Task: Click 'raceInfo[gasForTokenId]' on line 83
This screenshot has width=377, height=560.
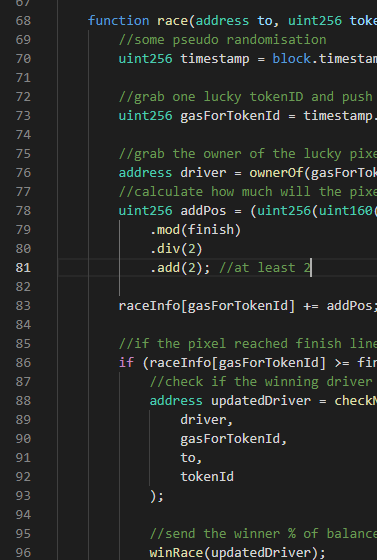Action: (207, 306)
